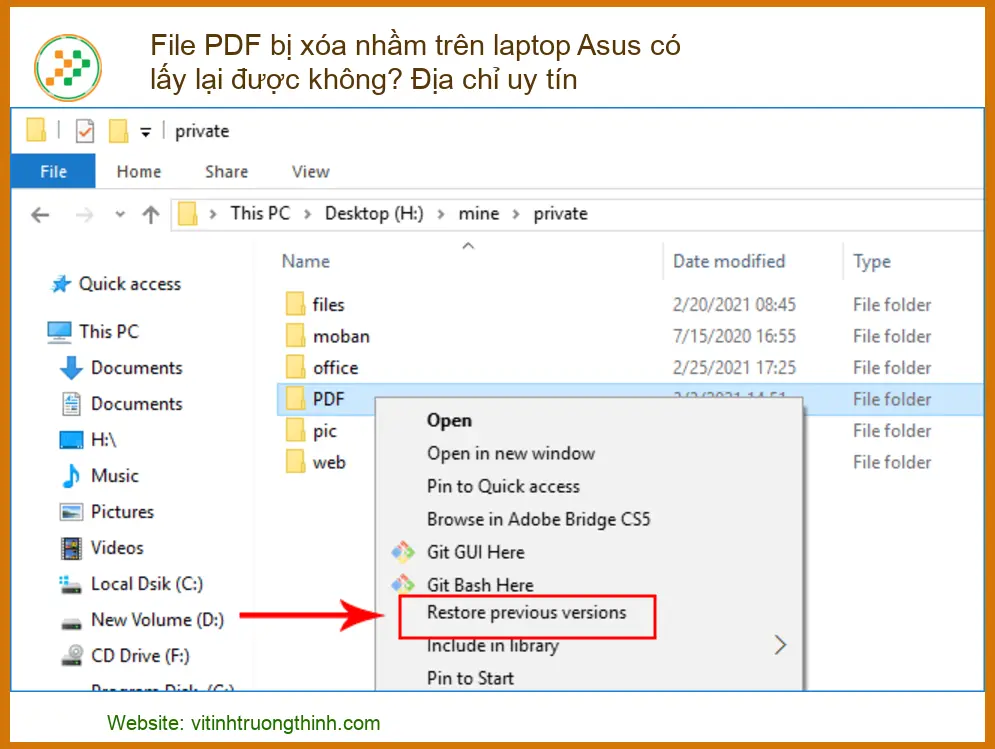Open the recent locations dropdown arrow

coord(119,213)
